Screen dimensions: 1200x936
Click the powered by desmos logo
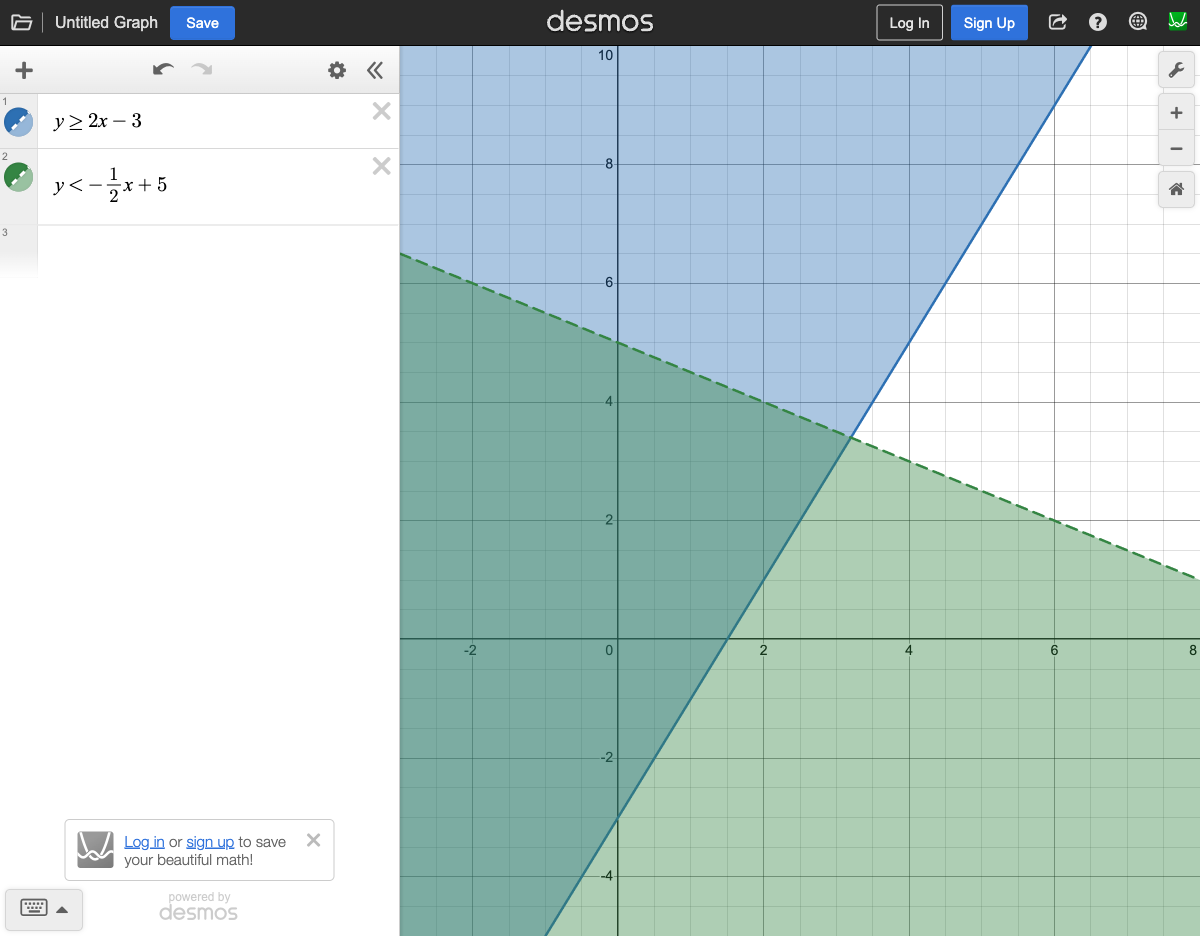(199, 907)
